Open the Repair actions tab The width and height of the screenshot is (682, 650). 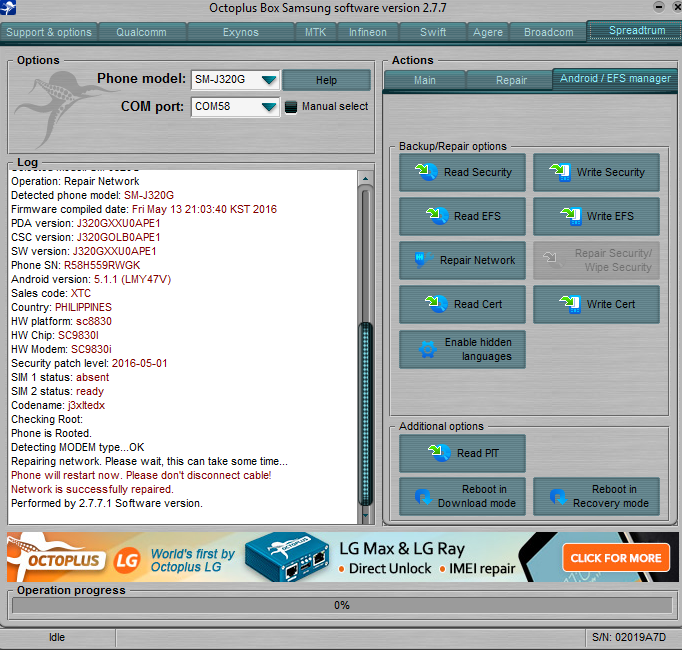(x=511, y=80)
